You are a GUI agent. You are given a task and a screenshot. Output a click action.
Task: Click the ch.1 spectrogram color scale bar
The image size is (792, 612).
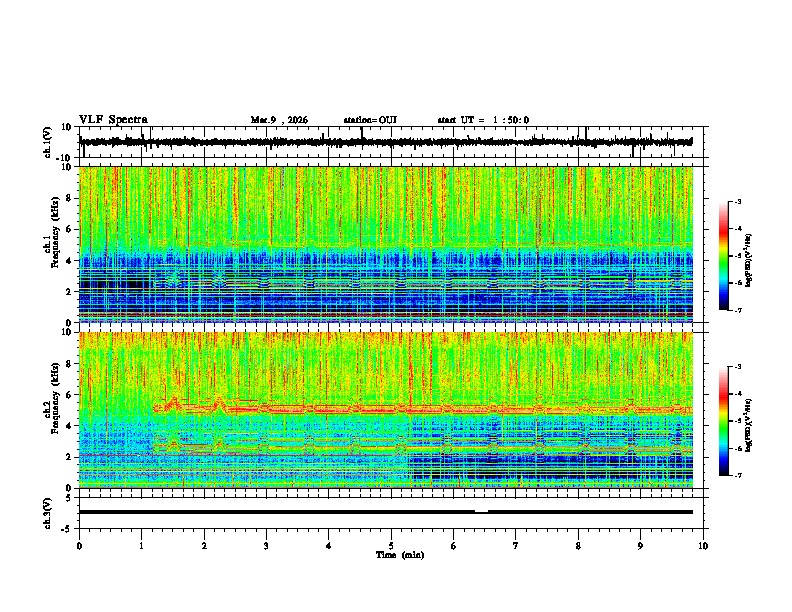724,256
